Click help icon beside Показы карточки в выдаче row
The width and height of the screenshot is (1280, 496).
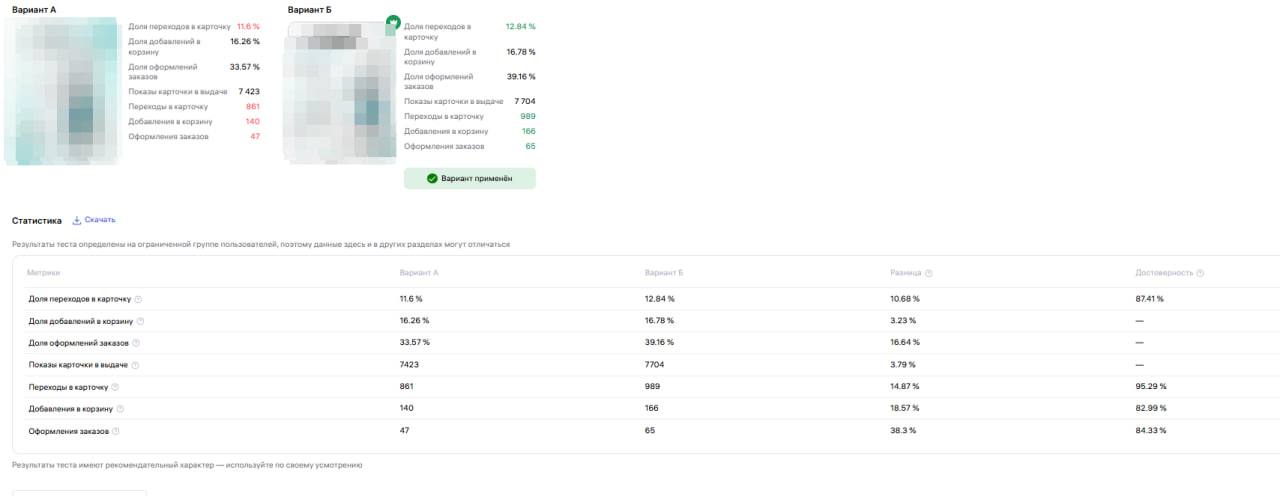point(135,365)
